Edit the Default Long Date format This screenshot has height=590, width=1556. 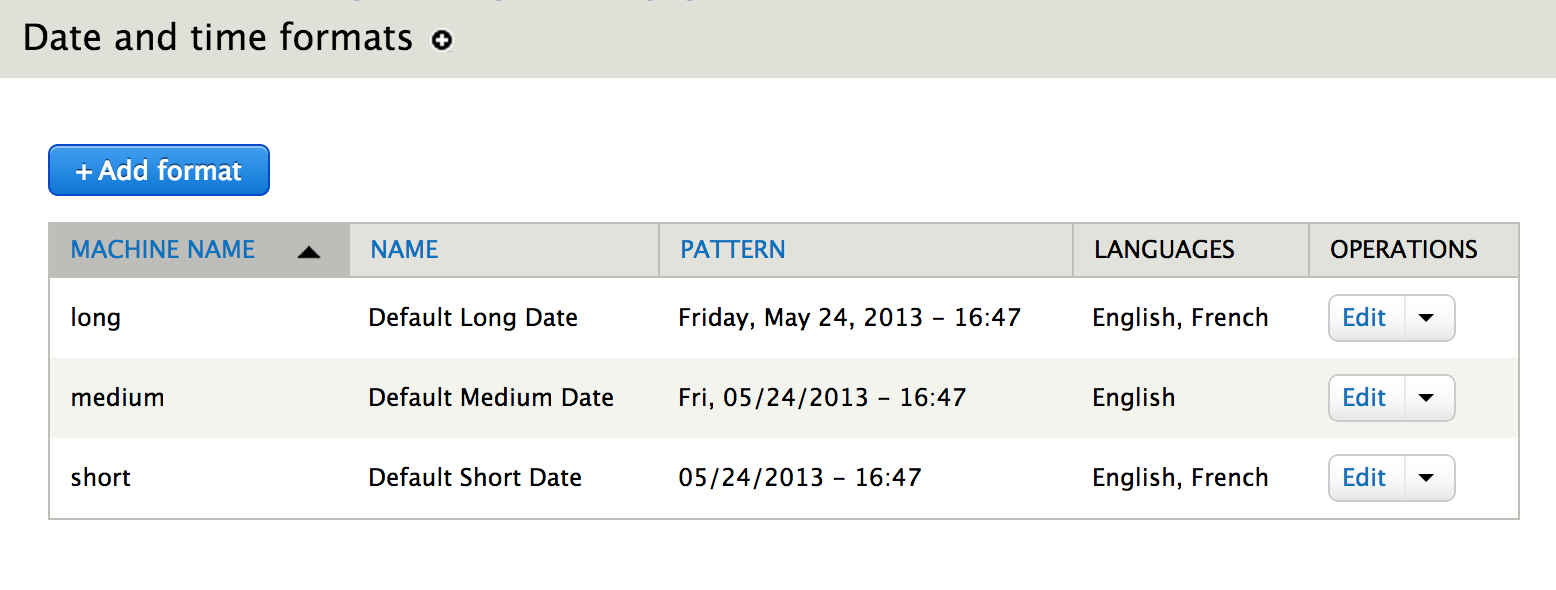1365,317
